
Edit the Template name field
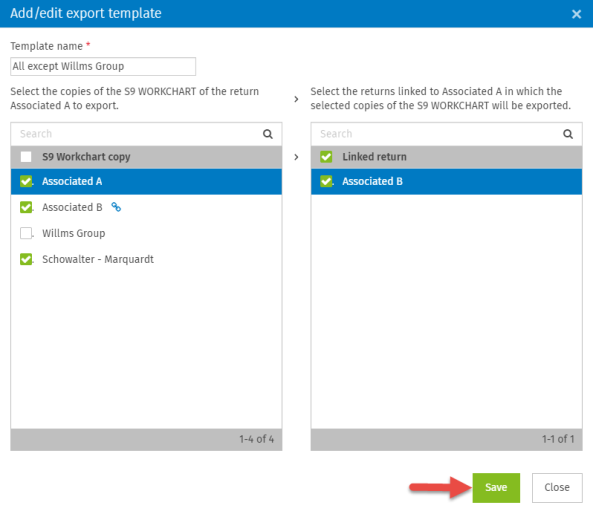click(103, 67)
